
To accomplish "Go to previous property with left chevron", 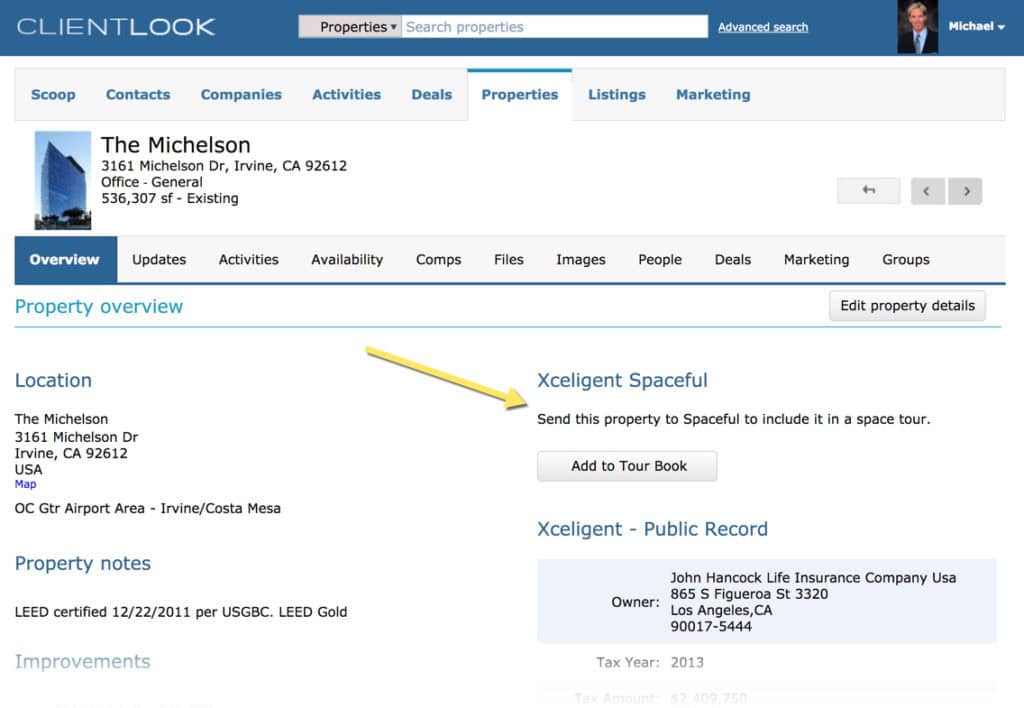I will point(927,191).
